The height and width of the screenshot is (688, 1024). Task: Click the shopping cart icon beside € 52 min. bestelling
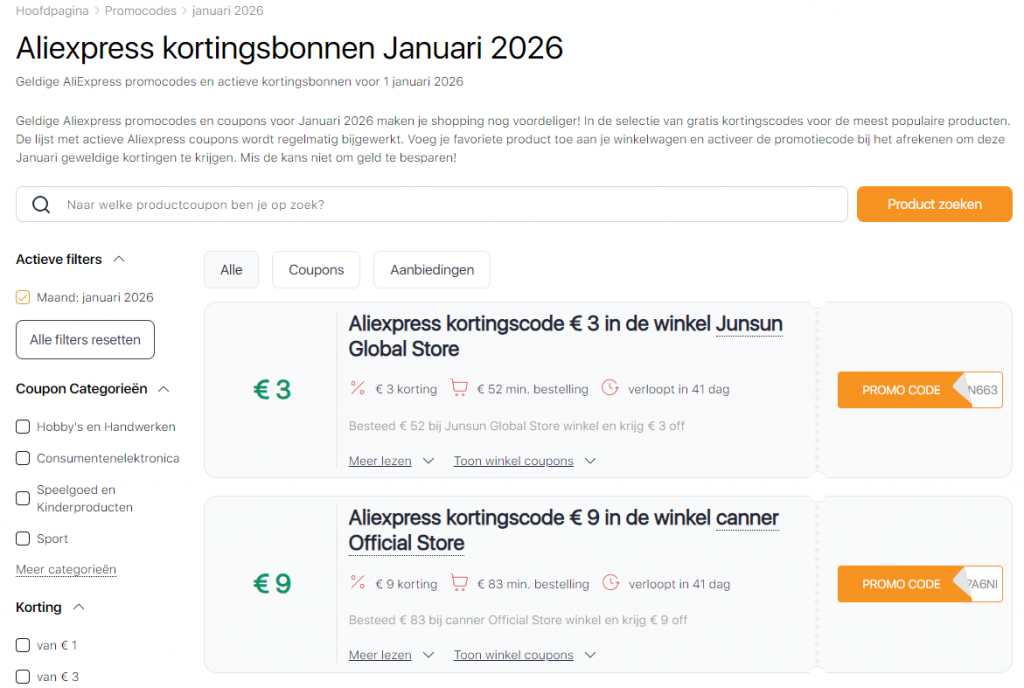[x=459, y=389]
